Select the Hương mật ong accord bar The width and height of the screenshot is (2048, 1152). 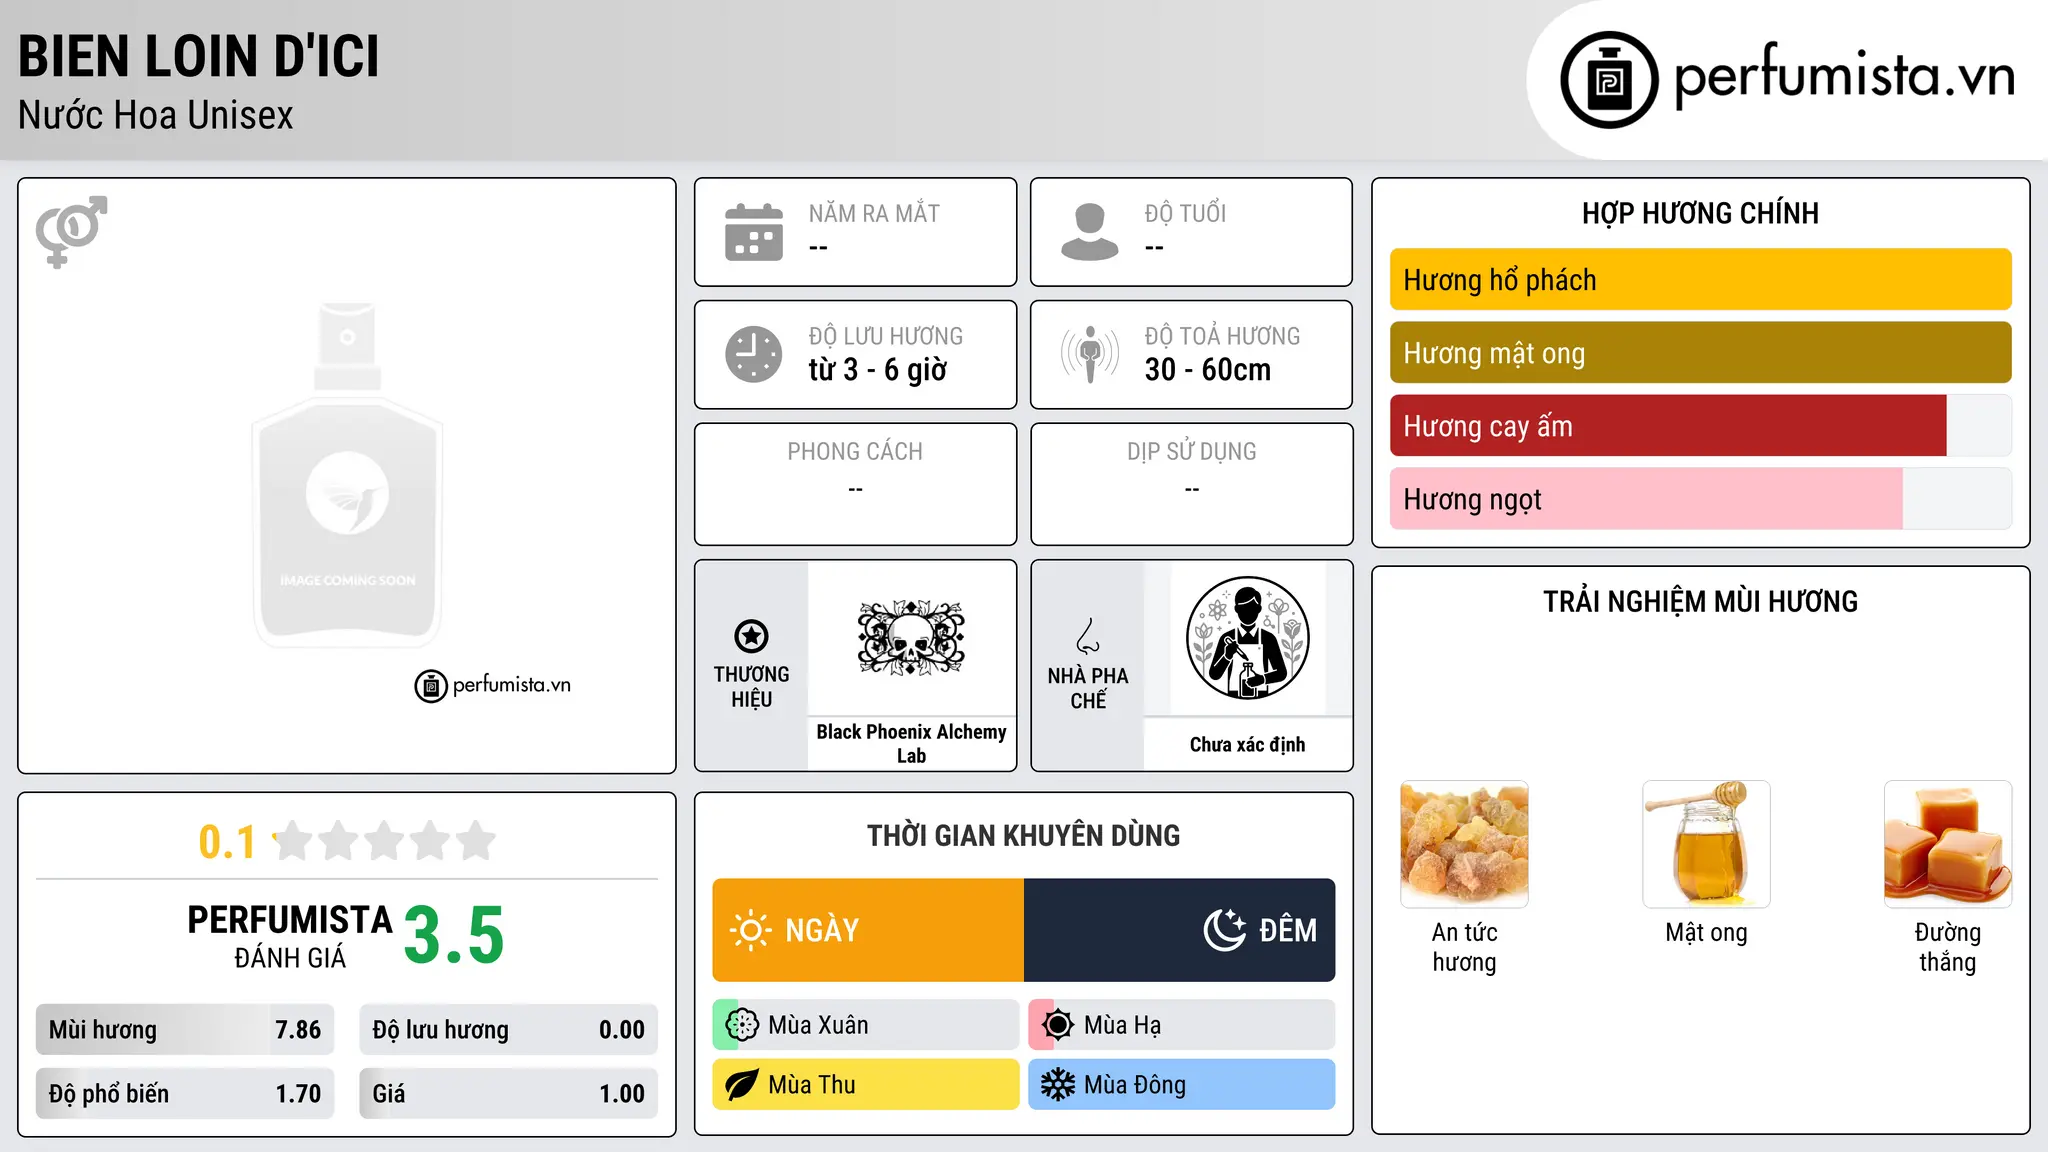pyautogui.click(x=1700, y=353)
